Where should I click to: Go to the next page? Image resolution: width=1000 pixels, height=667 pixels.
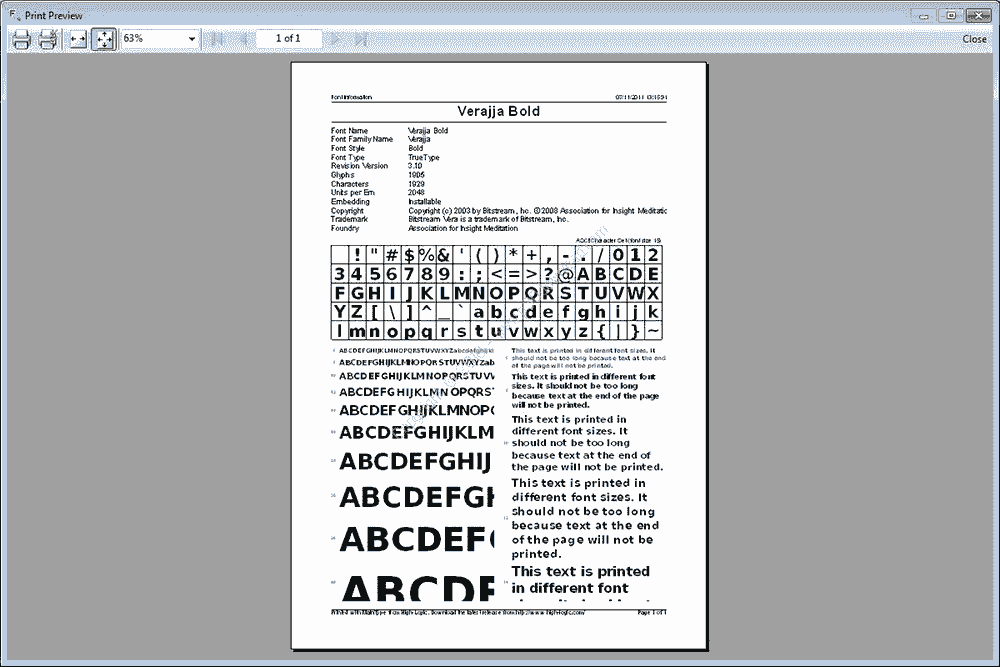(336, 40)
